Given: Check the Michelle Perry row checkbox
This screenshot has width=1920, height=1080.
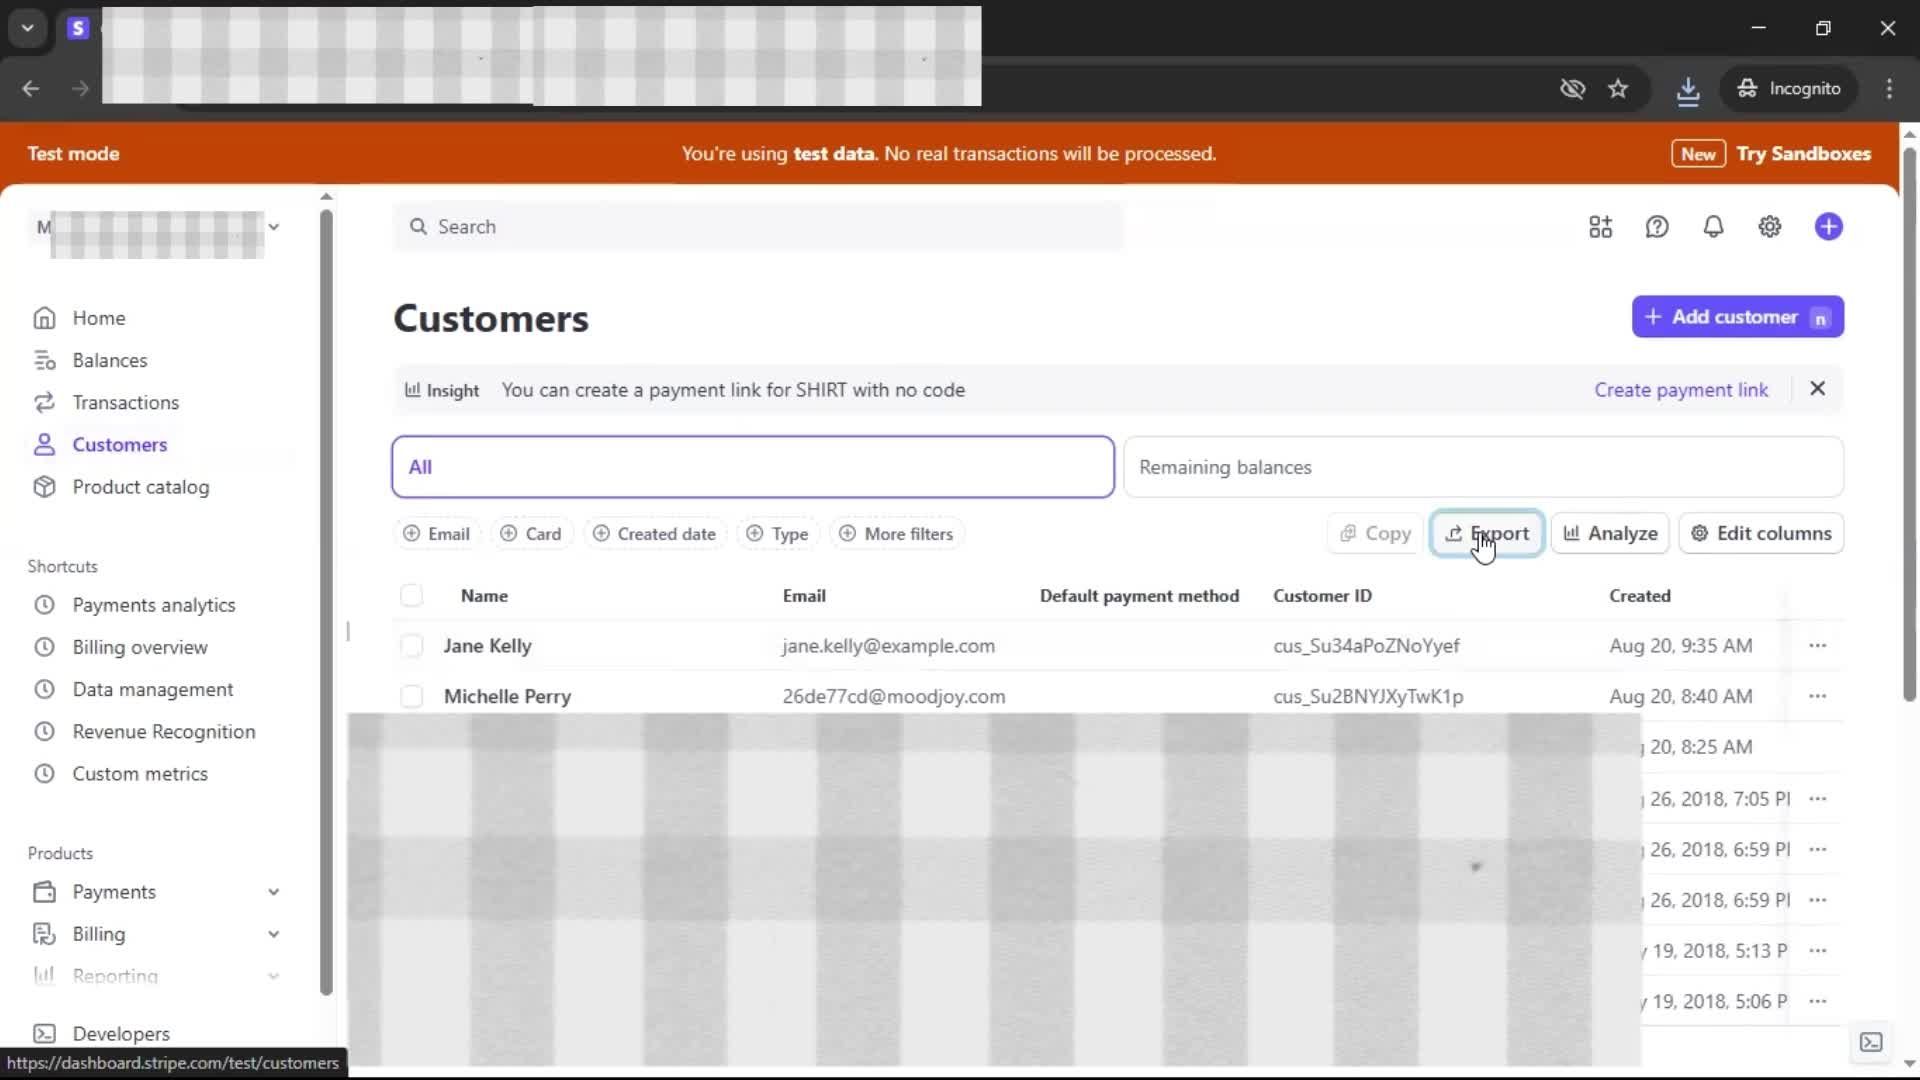Looking at the screenshot, I should click(x=411, y=696).
